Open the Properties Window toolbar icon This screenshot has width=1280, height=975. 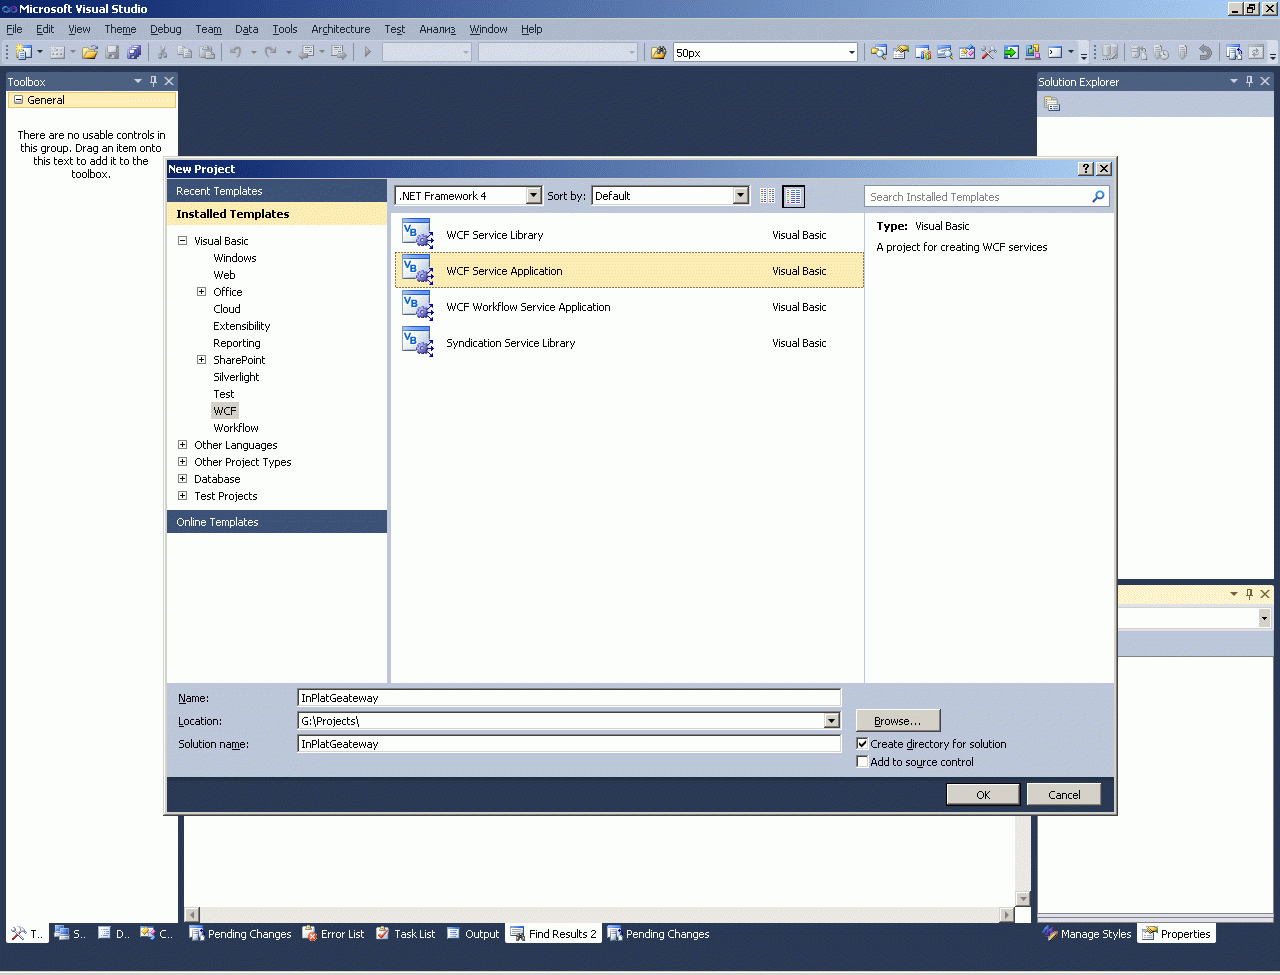point(901,53)
